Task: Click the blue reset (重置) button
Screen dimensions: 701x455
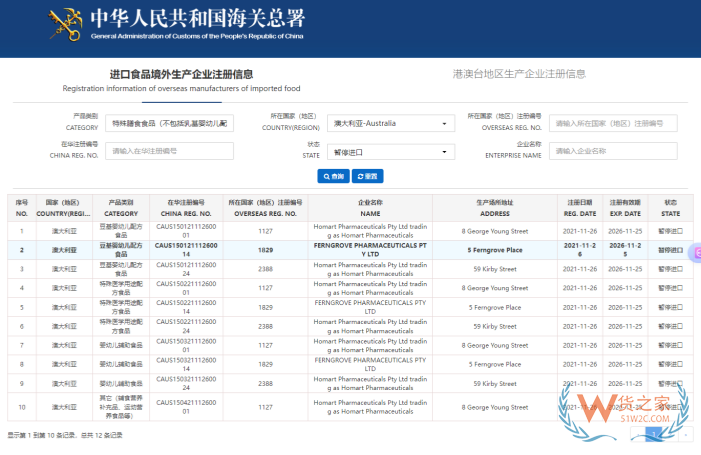Action: (367, 176)
